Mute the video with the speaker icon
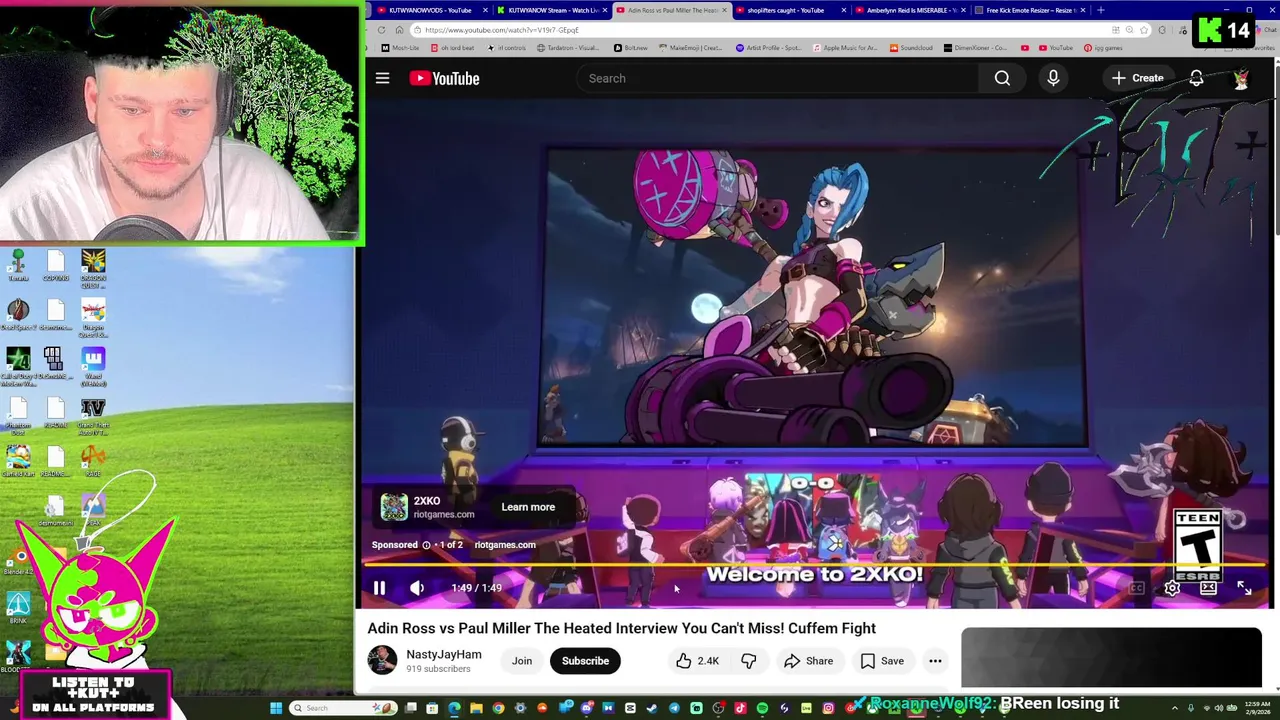 417,588
